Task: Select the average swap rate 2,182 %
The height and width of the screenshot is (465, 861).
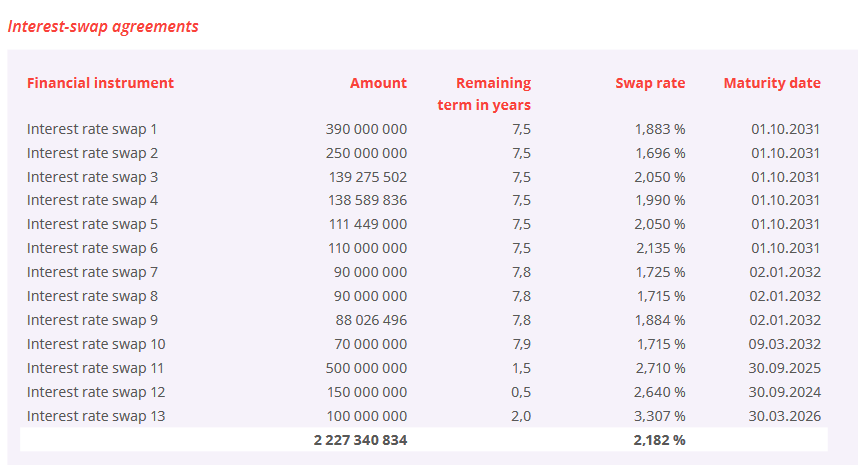Action: point(659,440)
